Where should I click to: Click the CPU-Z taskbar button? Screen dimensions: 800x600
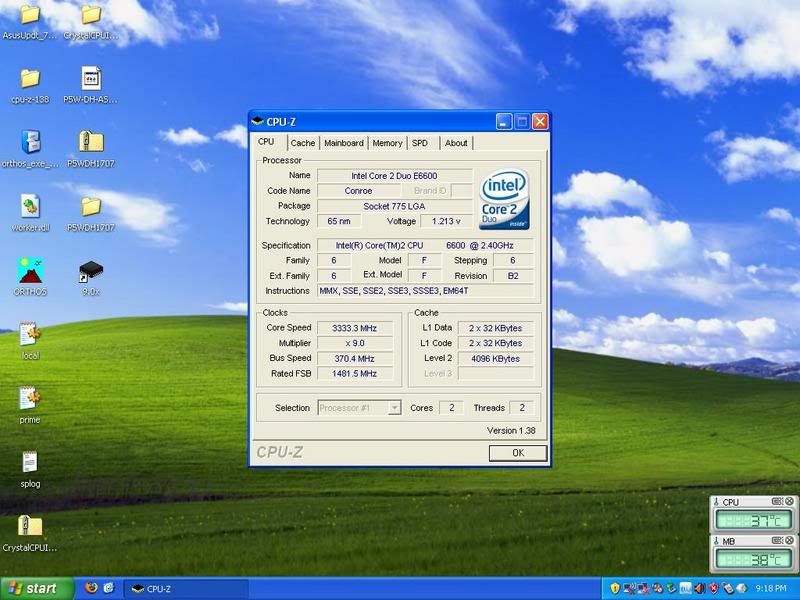[x=186, y=589]
